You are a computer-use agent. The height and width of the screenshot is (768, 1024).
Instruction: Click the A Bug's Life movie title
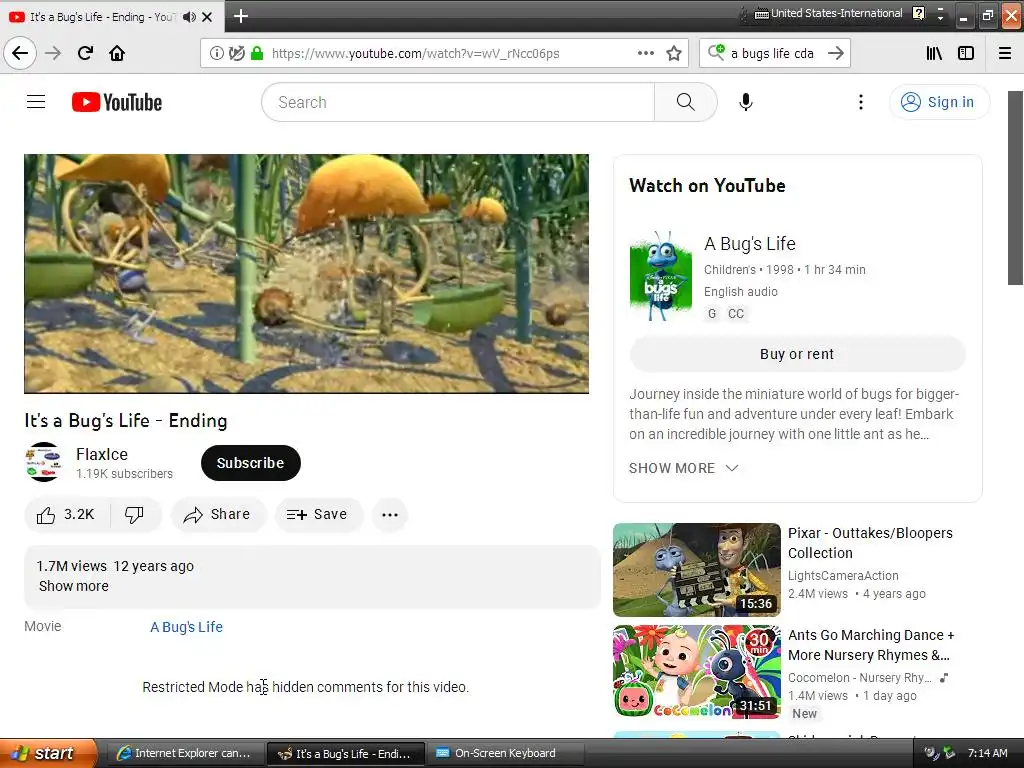[750, 244]
